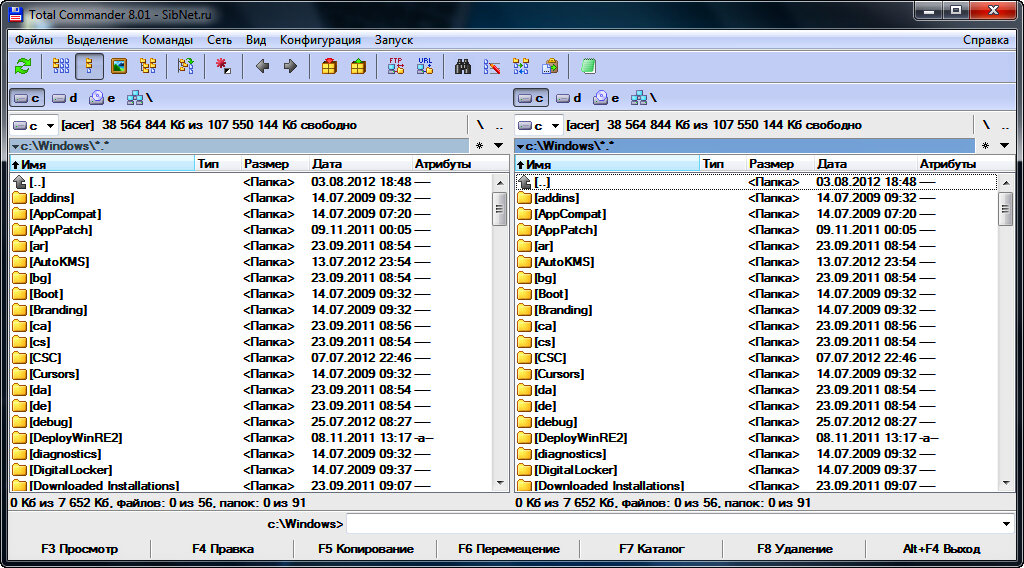Open the URL new FTP connection icon
1024x568 pixels.
[x=425, y=67]
